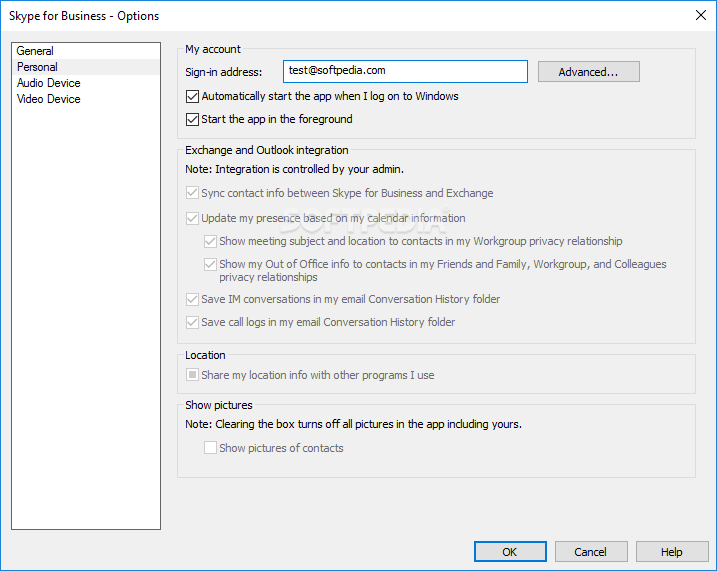Viewport: 717px width, 571px height.
Task: Click the 'Exchange and Outlook integration' group heading
Action: (267, 150)
